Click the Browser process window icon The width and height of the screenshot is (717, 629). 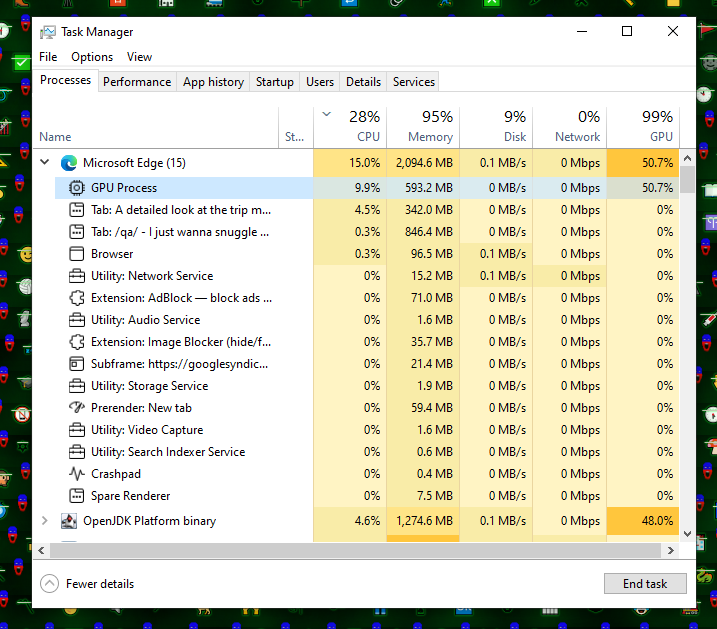coord(76,254)
